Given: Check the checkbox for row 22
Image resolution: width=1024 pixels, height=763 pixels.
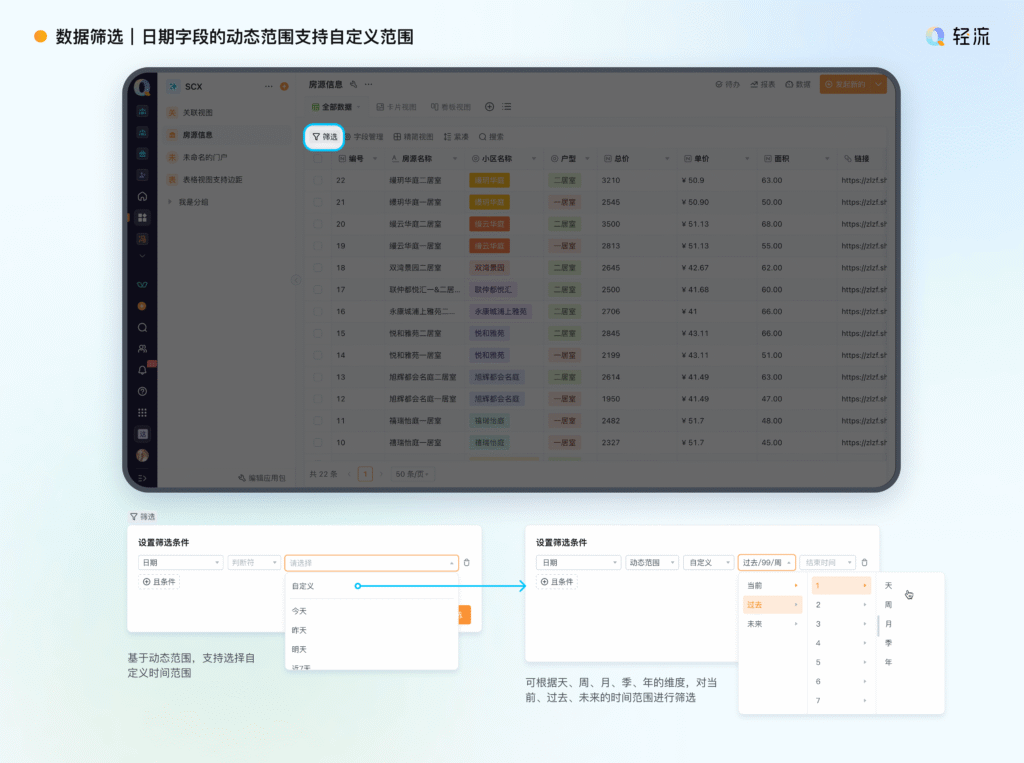Looking at the screenshot, I should click(x=317, y=180).
